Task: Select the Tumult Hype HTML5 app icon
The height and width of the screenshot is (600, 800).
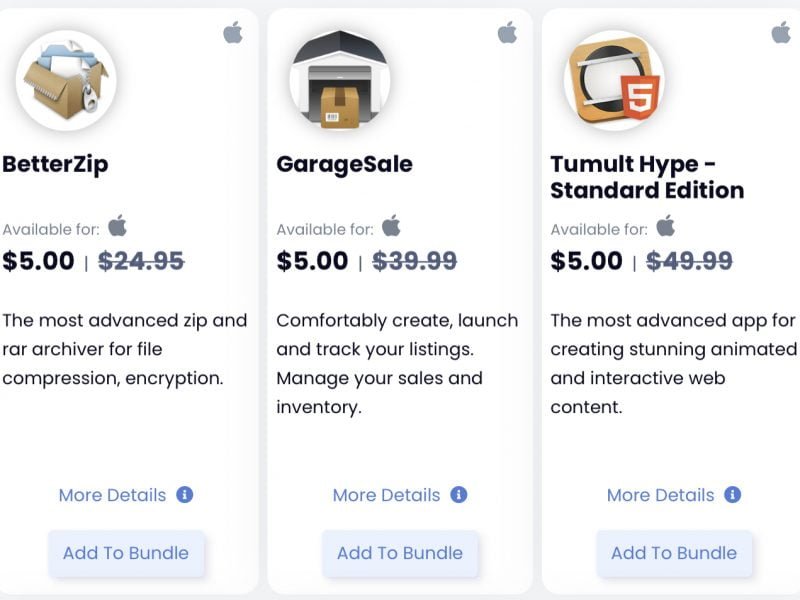Action: coord(614,80)
